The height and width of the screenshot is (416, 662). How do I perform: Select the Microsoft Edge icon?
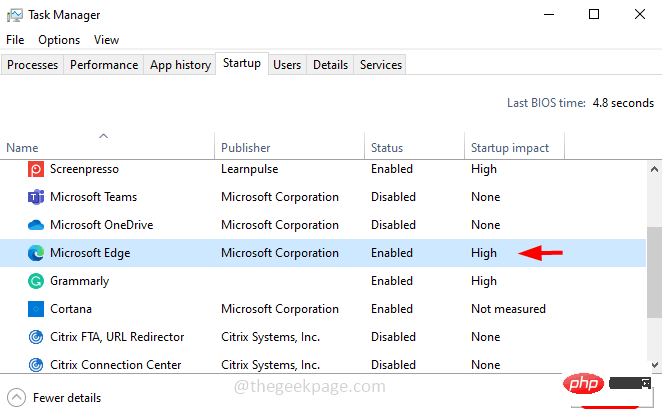pos(35,253)
